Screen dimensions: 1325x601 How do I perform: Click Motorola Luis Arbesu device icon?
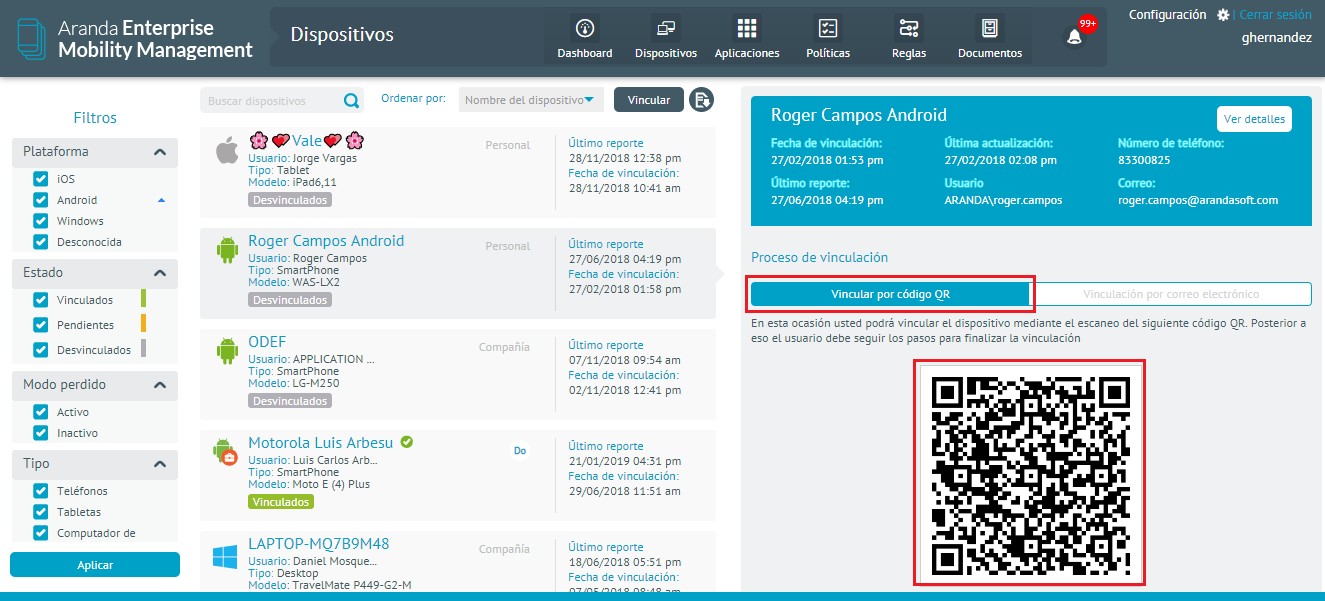pyautogui.click(x=225, y=452)
